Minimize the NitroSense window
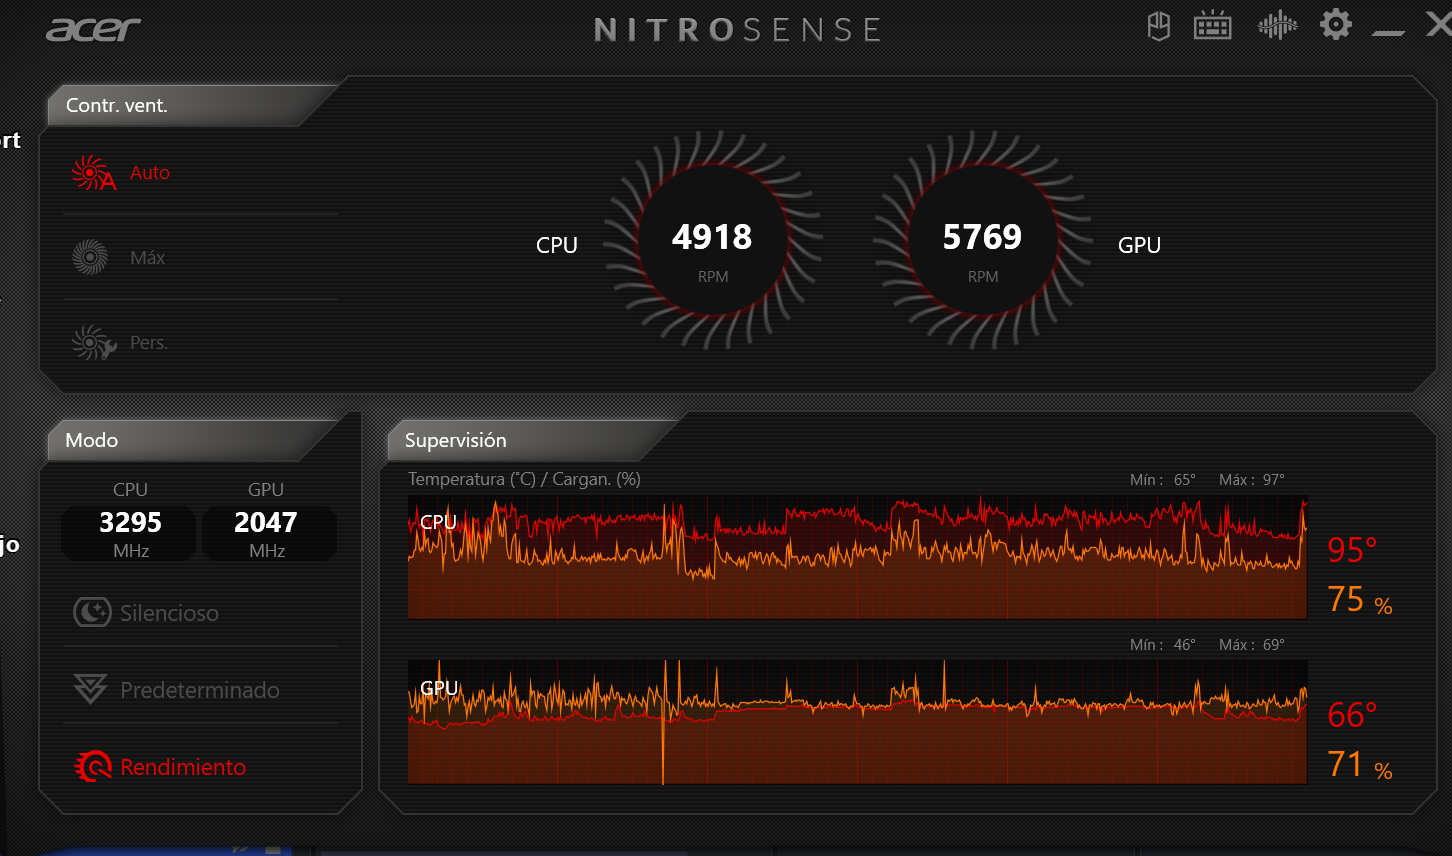Image resolution: width=1452 pixels, height=856 pixels. pyautogui.click(x=1389, y=33)
